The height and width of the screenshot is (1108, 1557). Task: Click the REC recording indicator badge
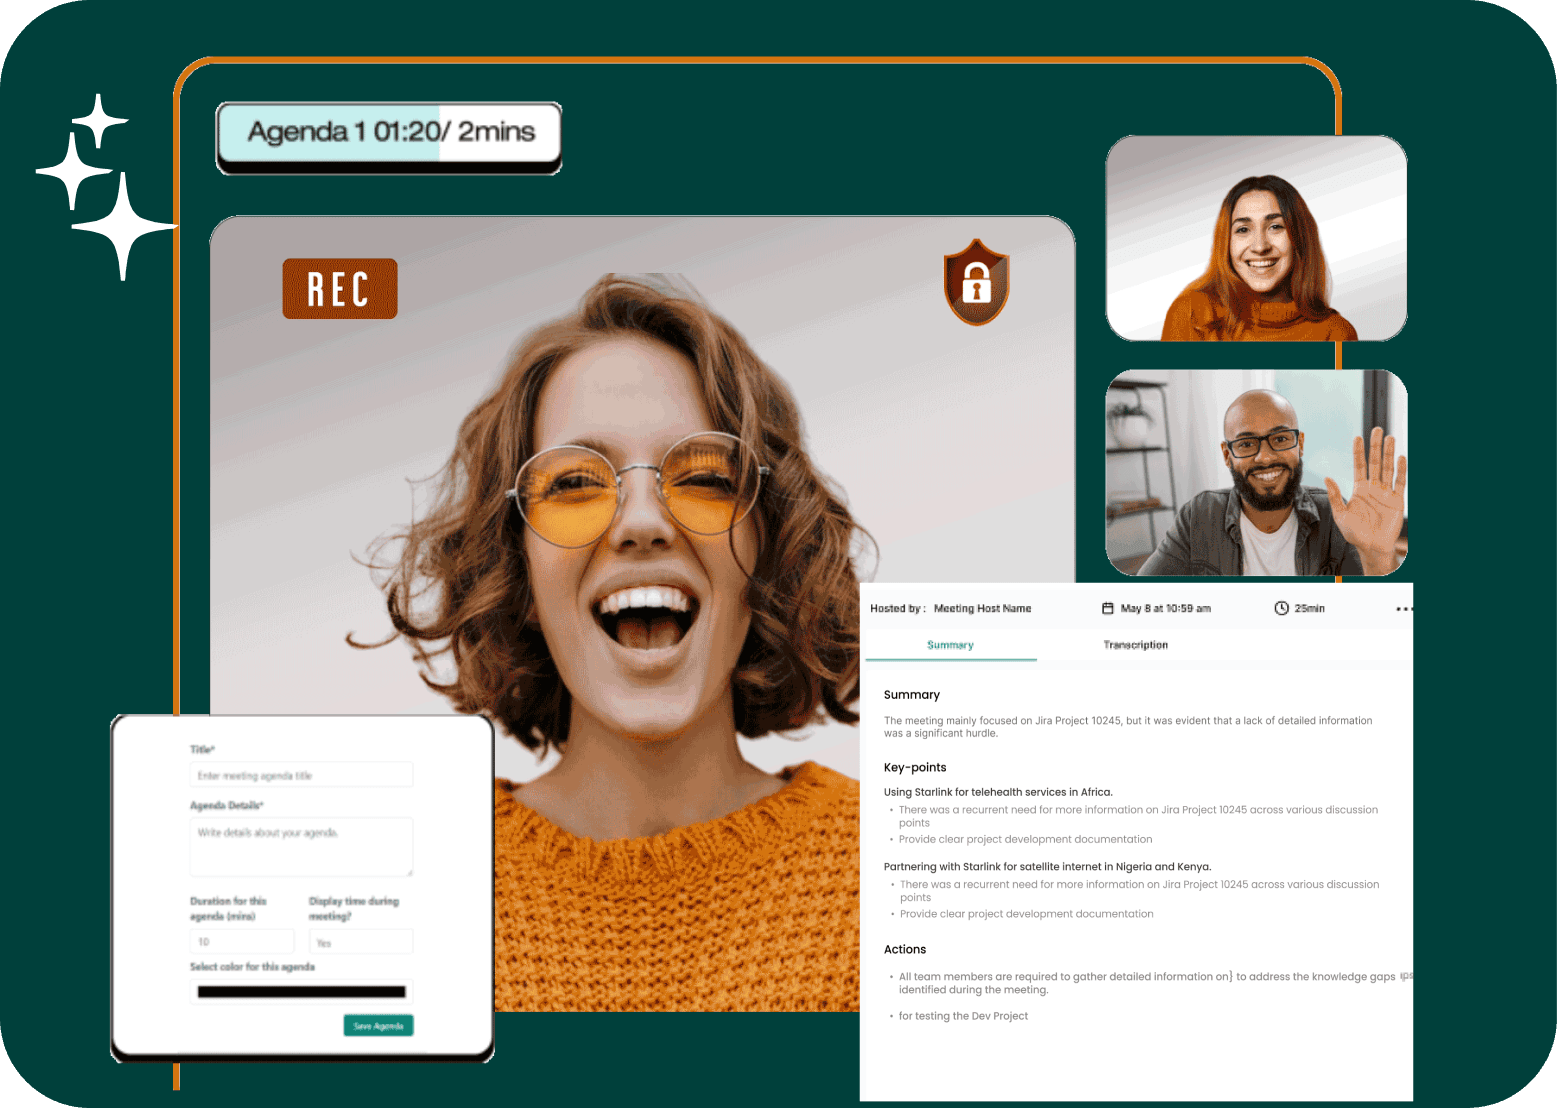[x=340, y=289]
